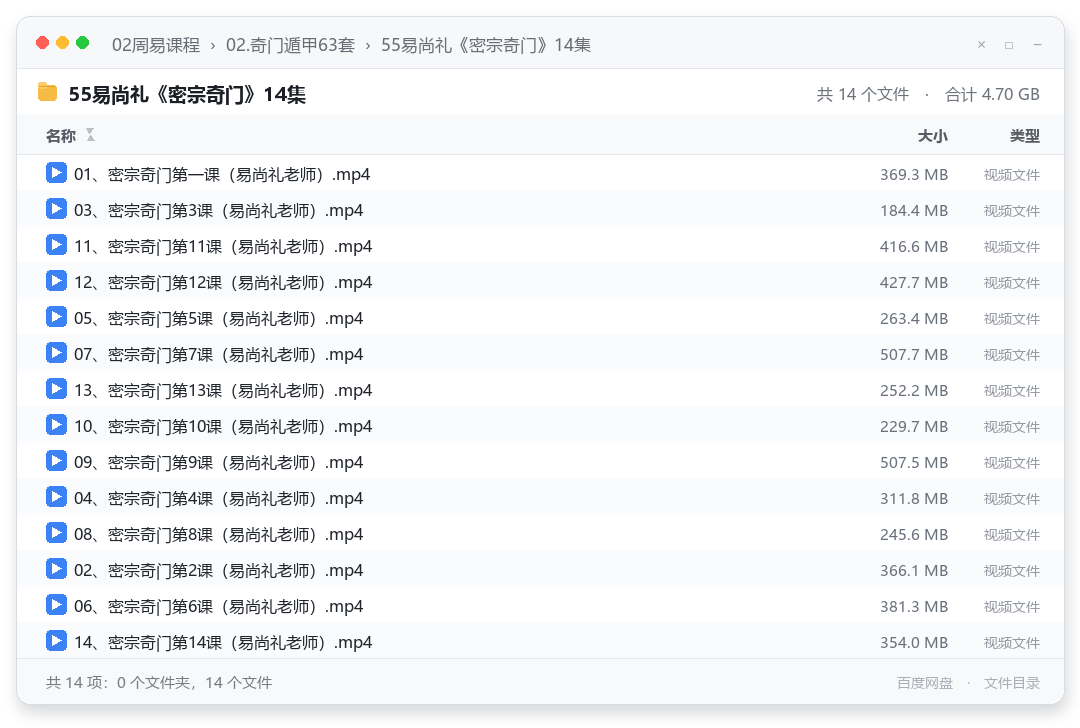Click the 合计 4.70 GB summary text

[992, 94]
